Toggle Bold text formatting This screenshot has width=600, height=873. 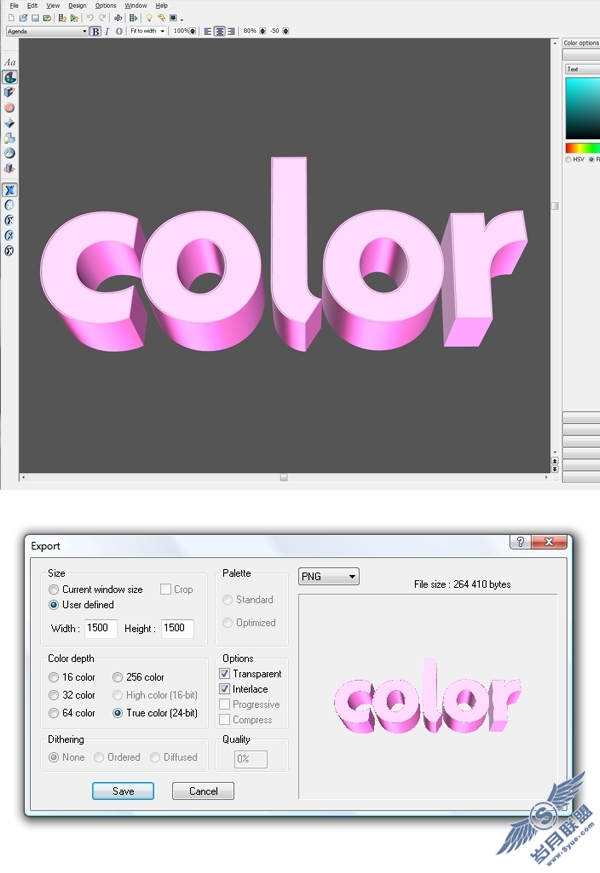95,31
